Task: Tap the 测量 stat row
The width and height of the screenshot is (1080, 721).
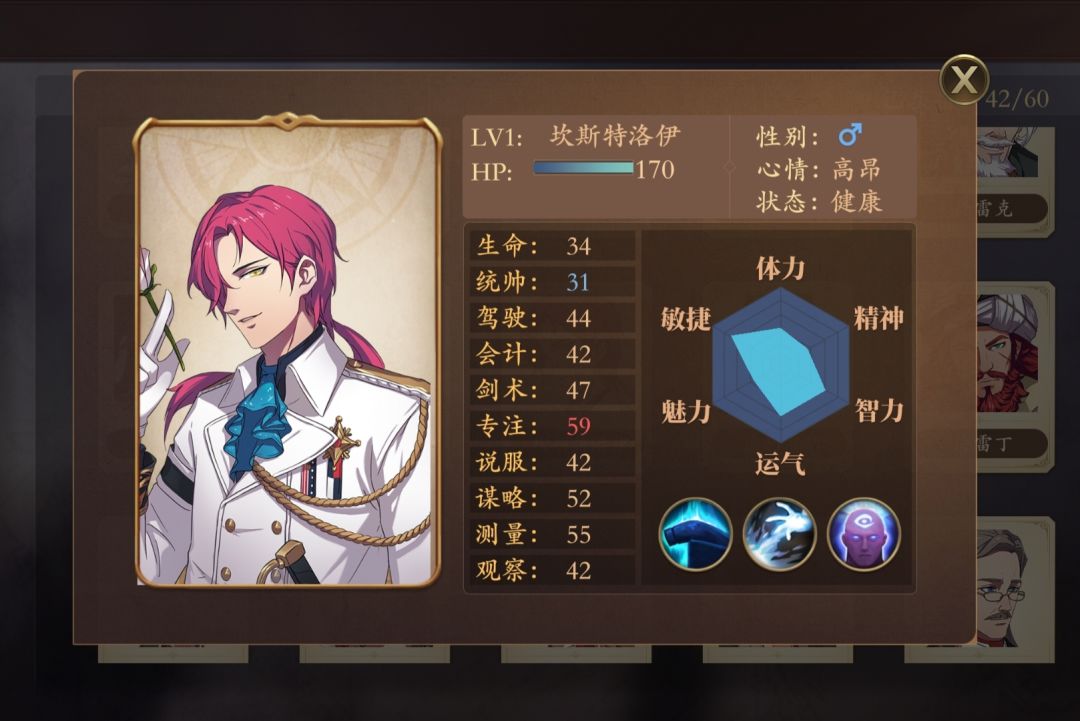Action: [552, 534]
